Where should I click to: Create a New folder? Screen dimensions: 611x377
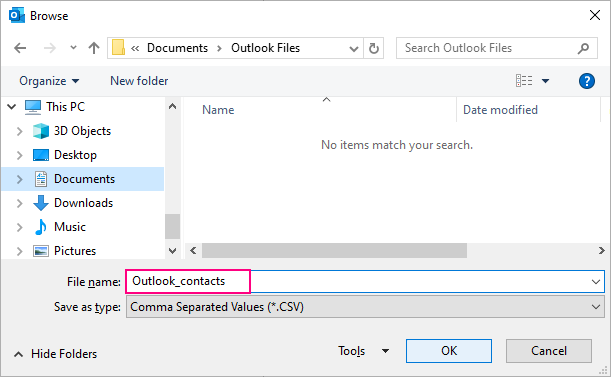(x=139, y=81)
